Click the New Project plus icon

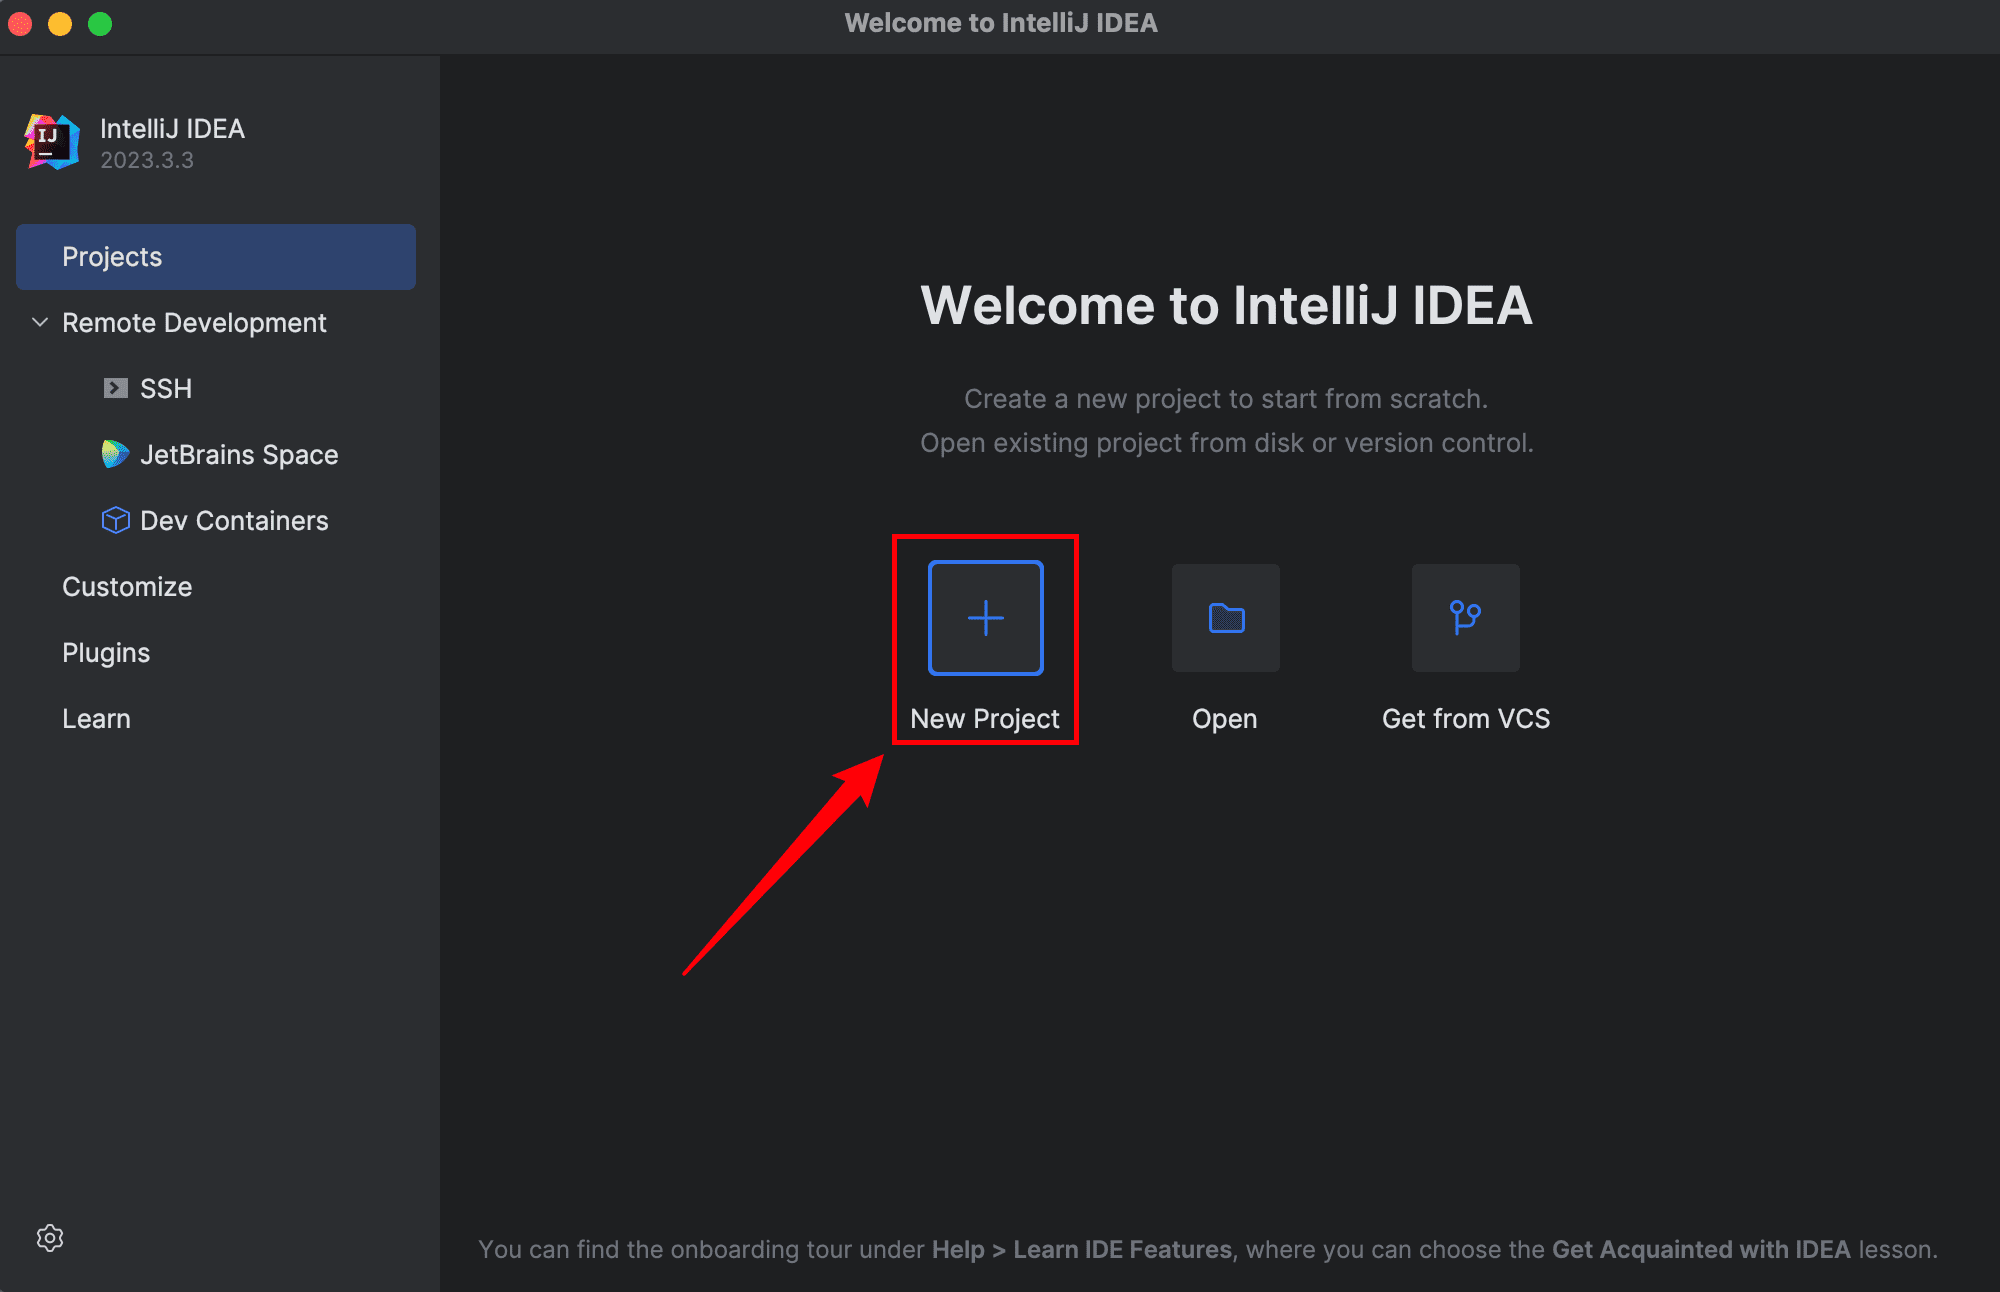click(986, 618)
